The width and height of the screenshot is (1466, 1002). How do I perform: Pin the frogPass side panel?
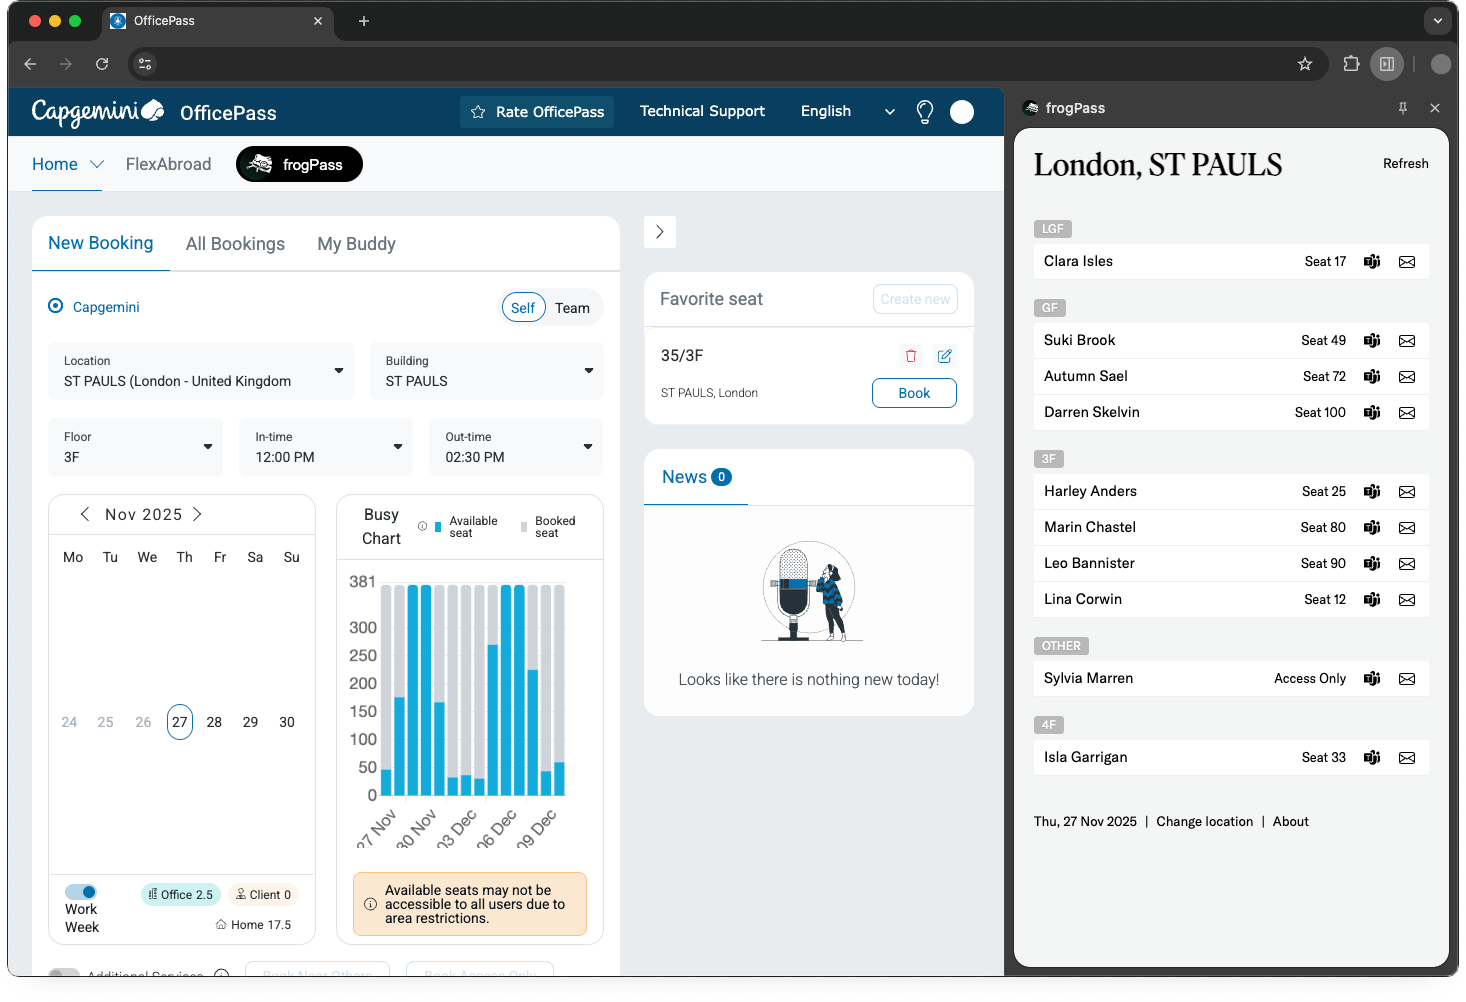point(1403,108)
